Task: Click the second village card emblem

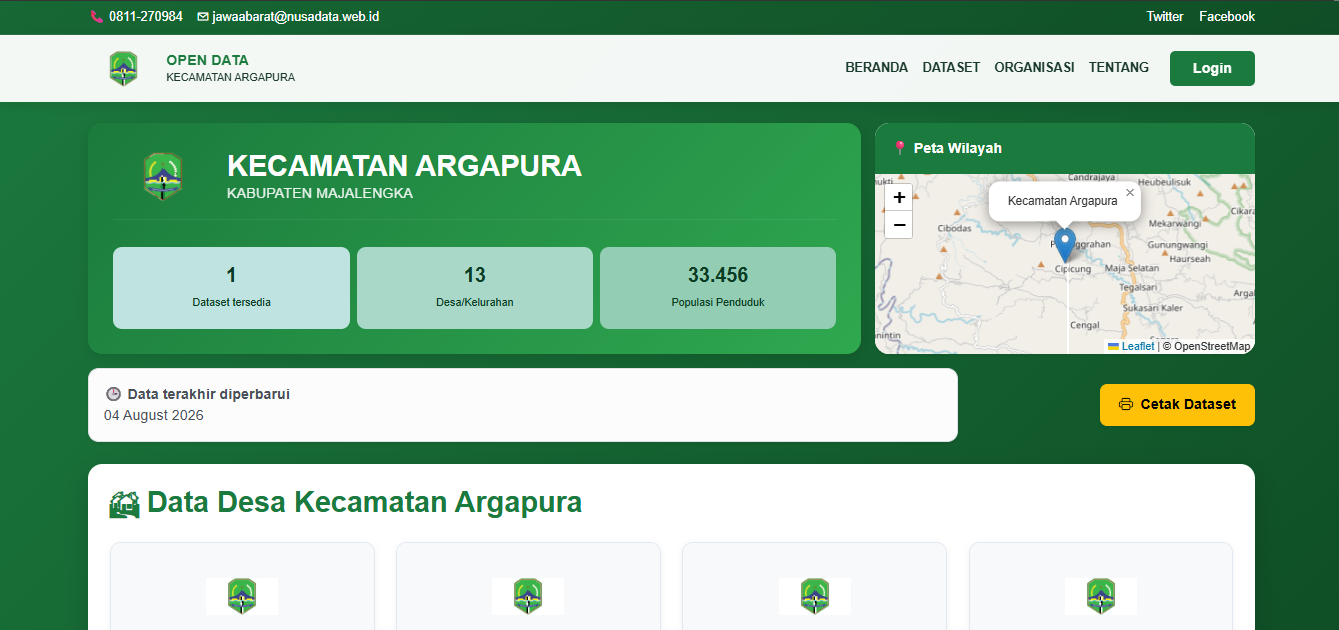Action: pyautogui.click(x=528, y=596)
